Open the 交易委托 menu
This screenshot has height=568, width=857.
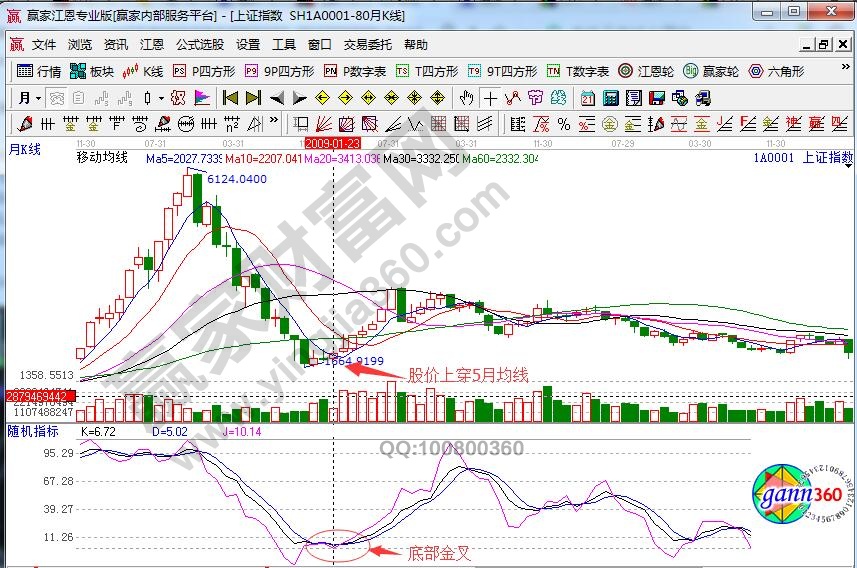[x=369, y=45]
